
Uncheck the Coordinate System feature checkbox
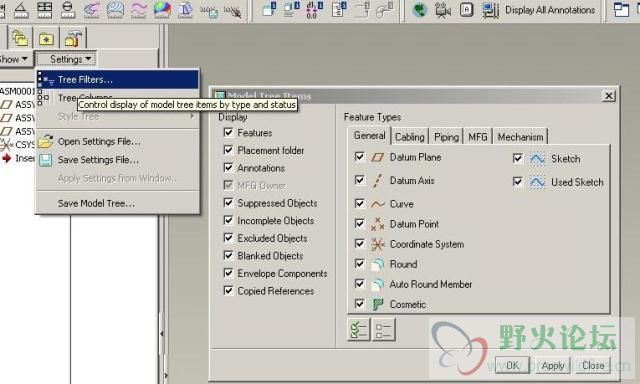click(360, 243)
